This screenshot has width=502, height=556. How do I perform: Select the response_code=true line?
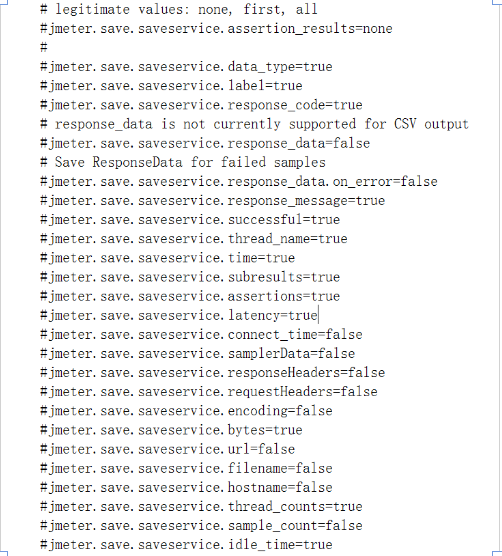pos(201,105)
